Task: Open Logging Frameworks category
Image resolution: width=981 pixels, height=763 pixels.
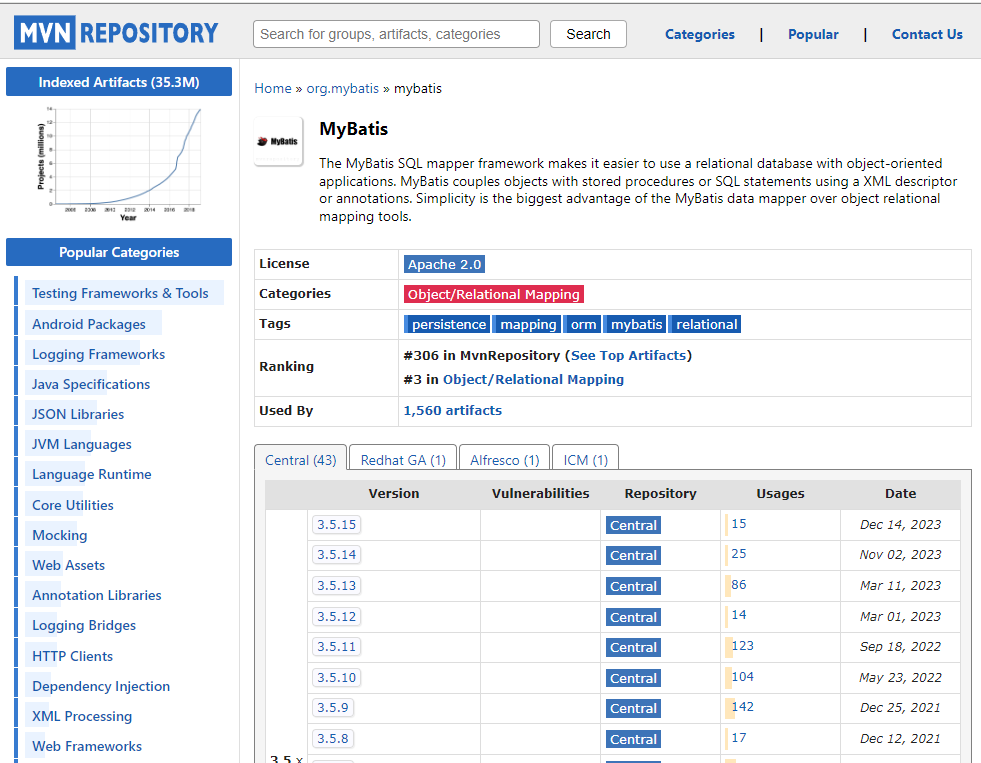Action: pyautogui.click(x=98, y=354)
